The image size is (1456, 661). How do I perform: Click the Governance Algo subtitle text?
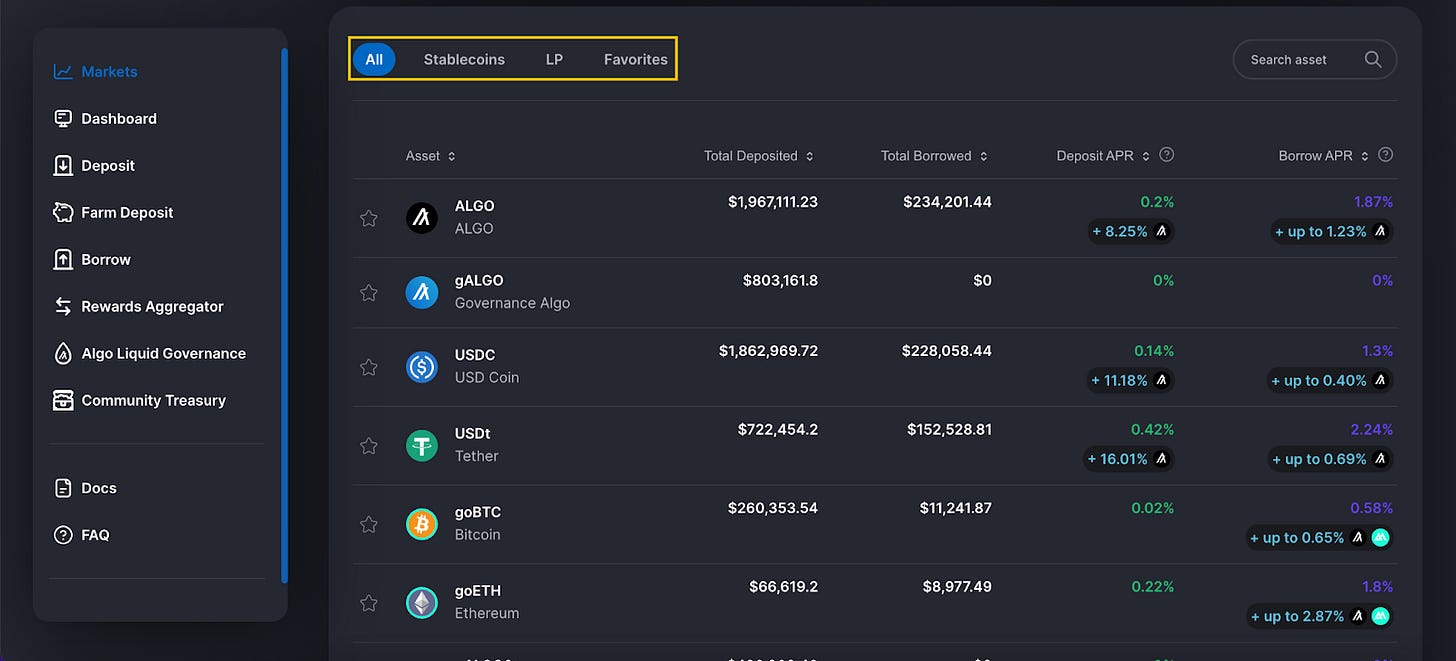[512, 303]
